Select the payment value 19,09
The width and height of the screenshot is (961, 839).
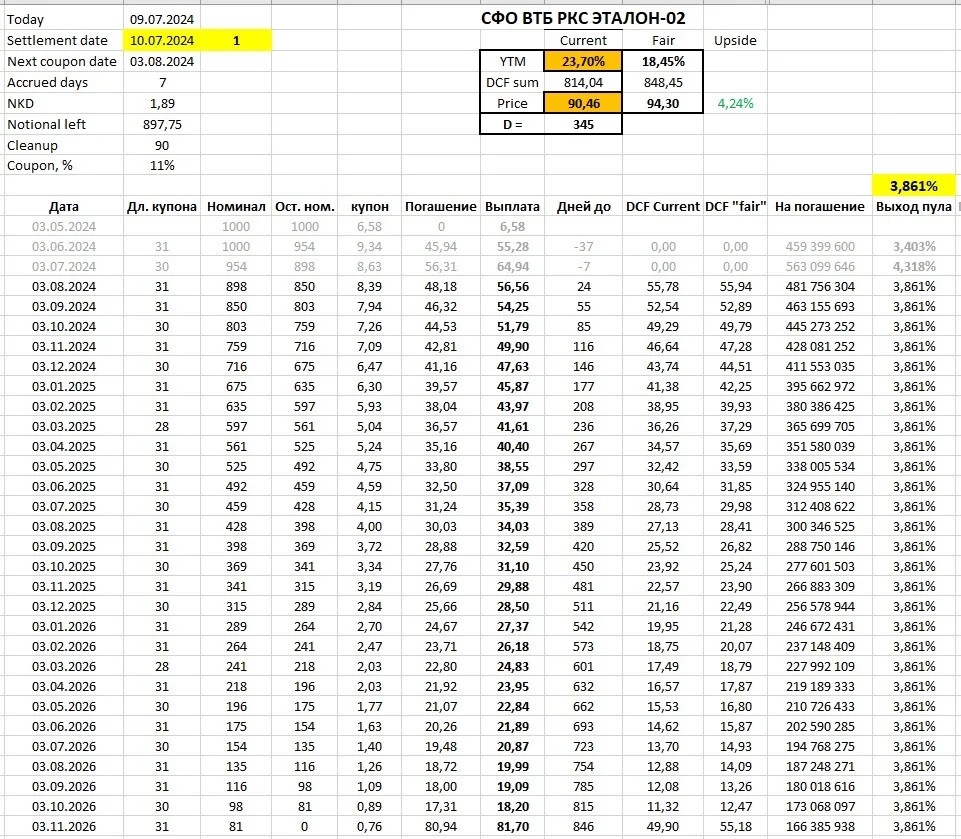pos(513,786)
